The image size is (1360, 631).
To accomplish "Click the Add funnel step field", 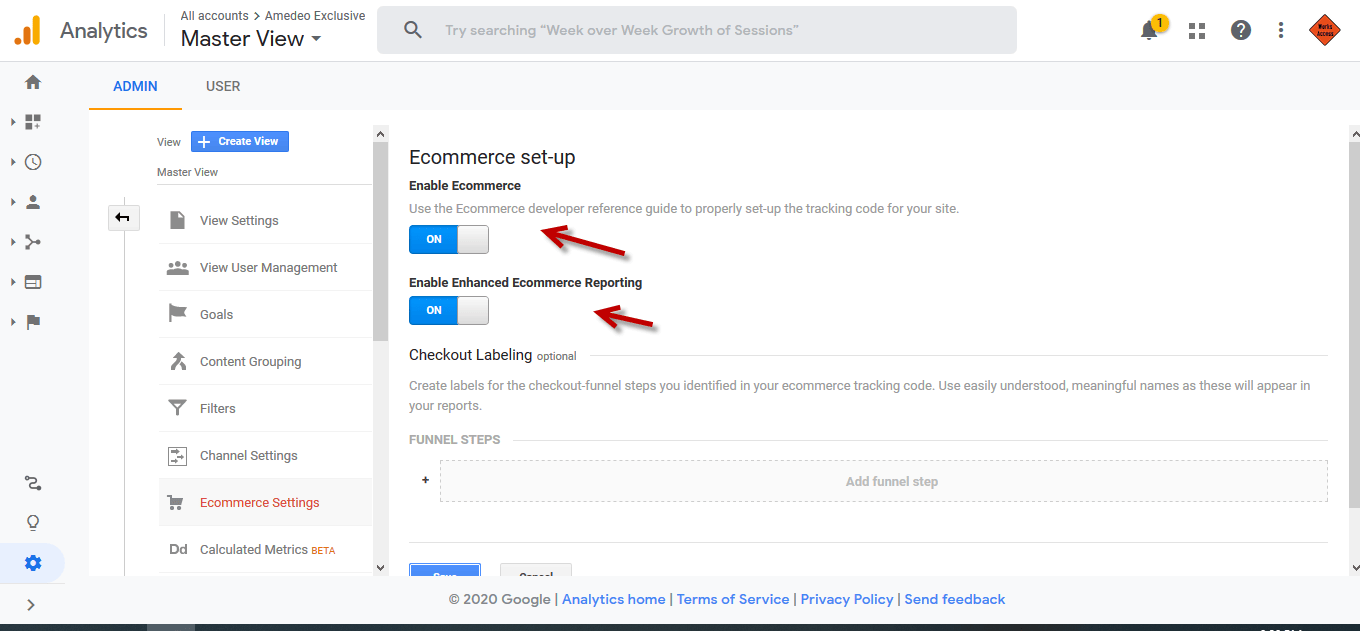I will click(x=891, y=481).
